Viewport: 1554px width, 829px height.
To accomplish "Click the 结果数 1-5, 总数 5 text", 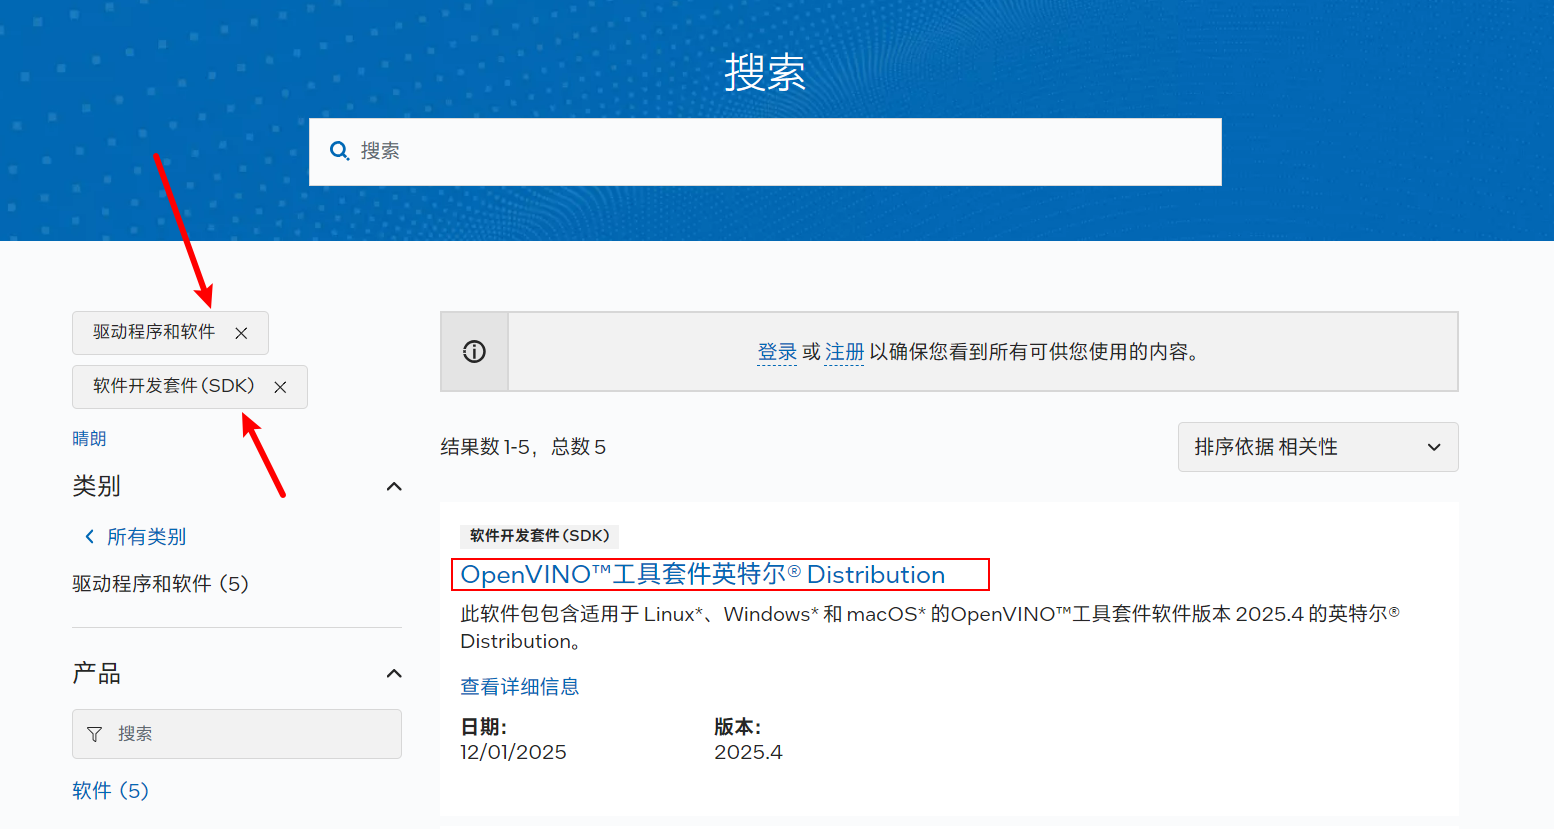I will 523,447.
